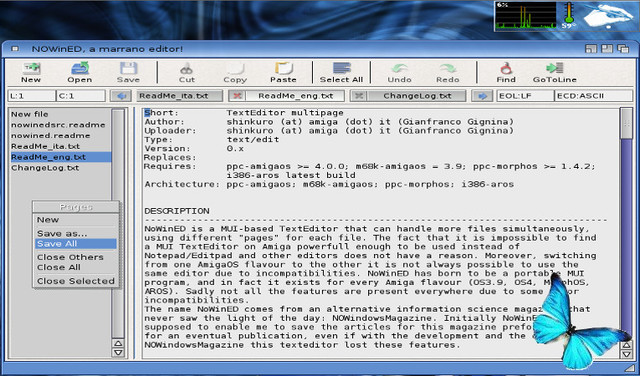Screen dimensions: 640x376
Task: Click the Select All toolbar icon
Action: 341,72
